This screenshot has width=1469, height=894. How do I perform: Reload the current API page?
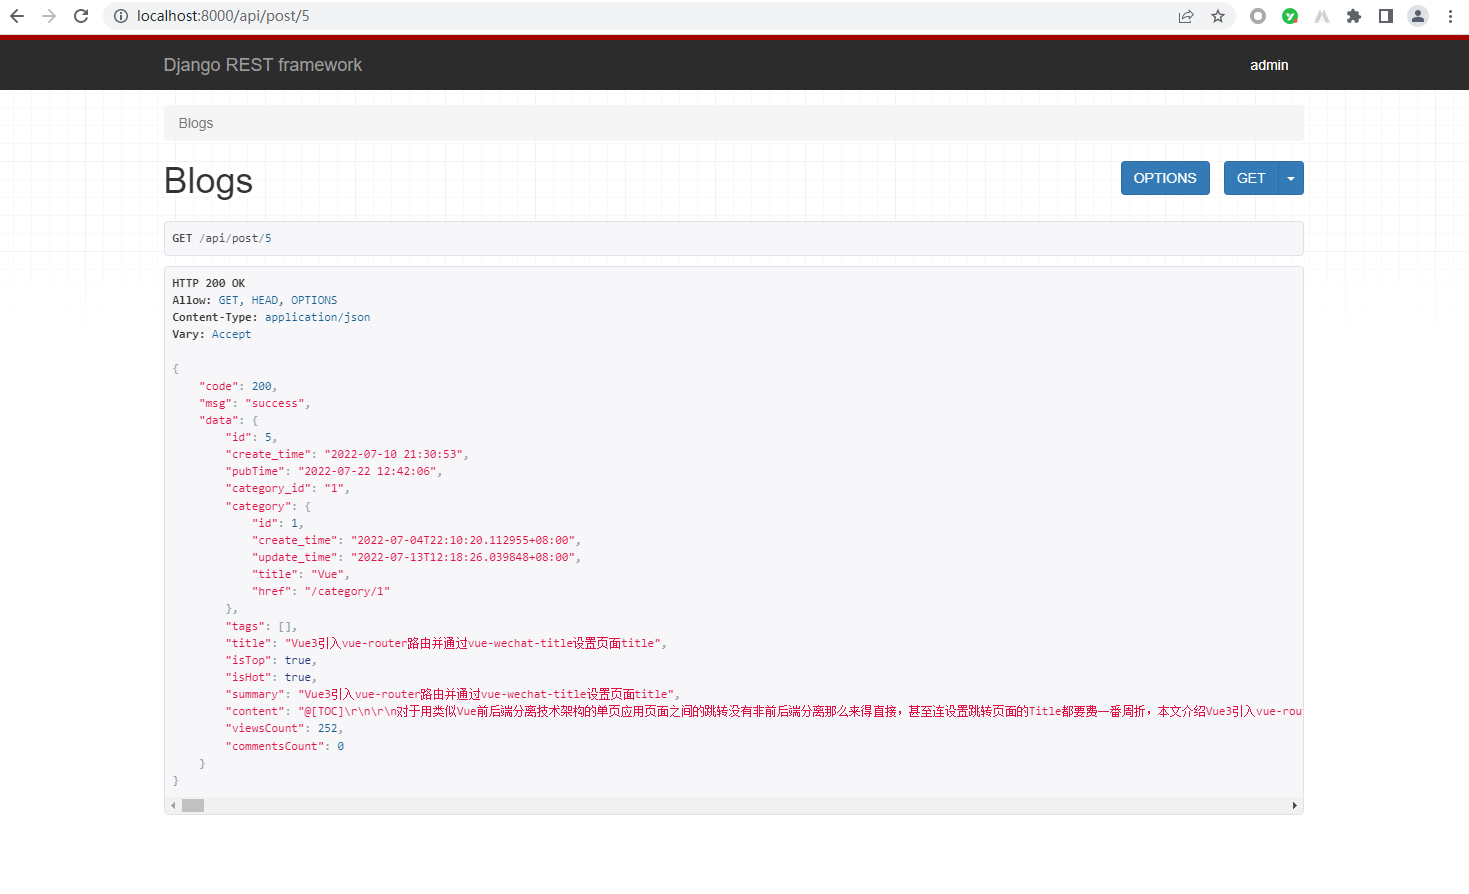coord(81,16)
